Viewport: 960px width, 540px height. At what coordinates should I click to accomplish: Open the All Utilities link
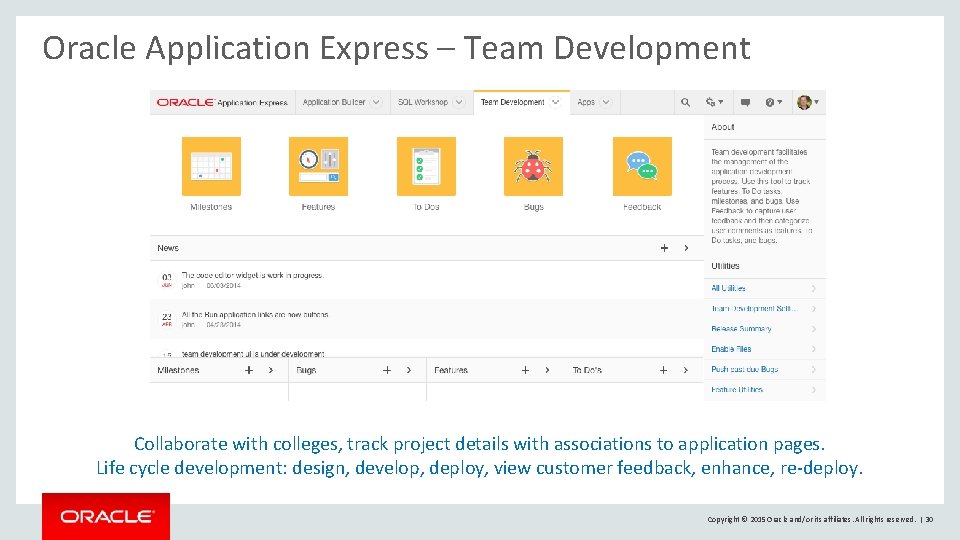click(x=728, y=288)
